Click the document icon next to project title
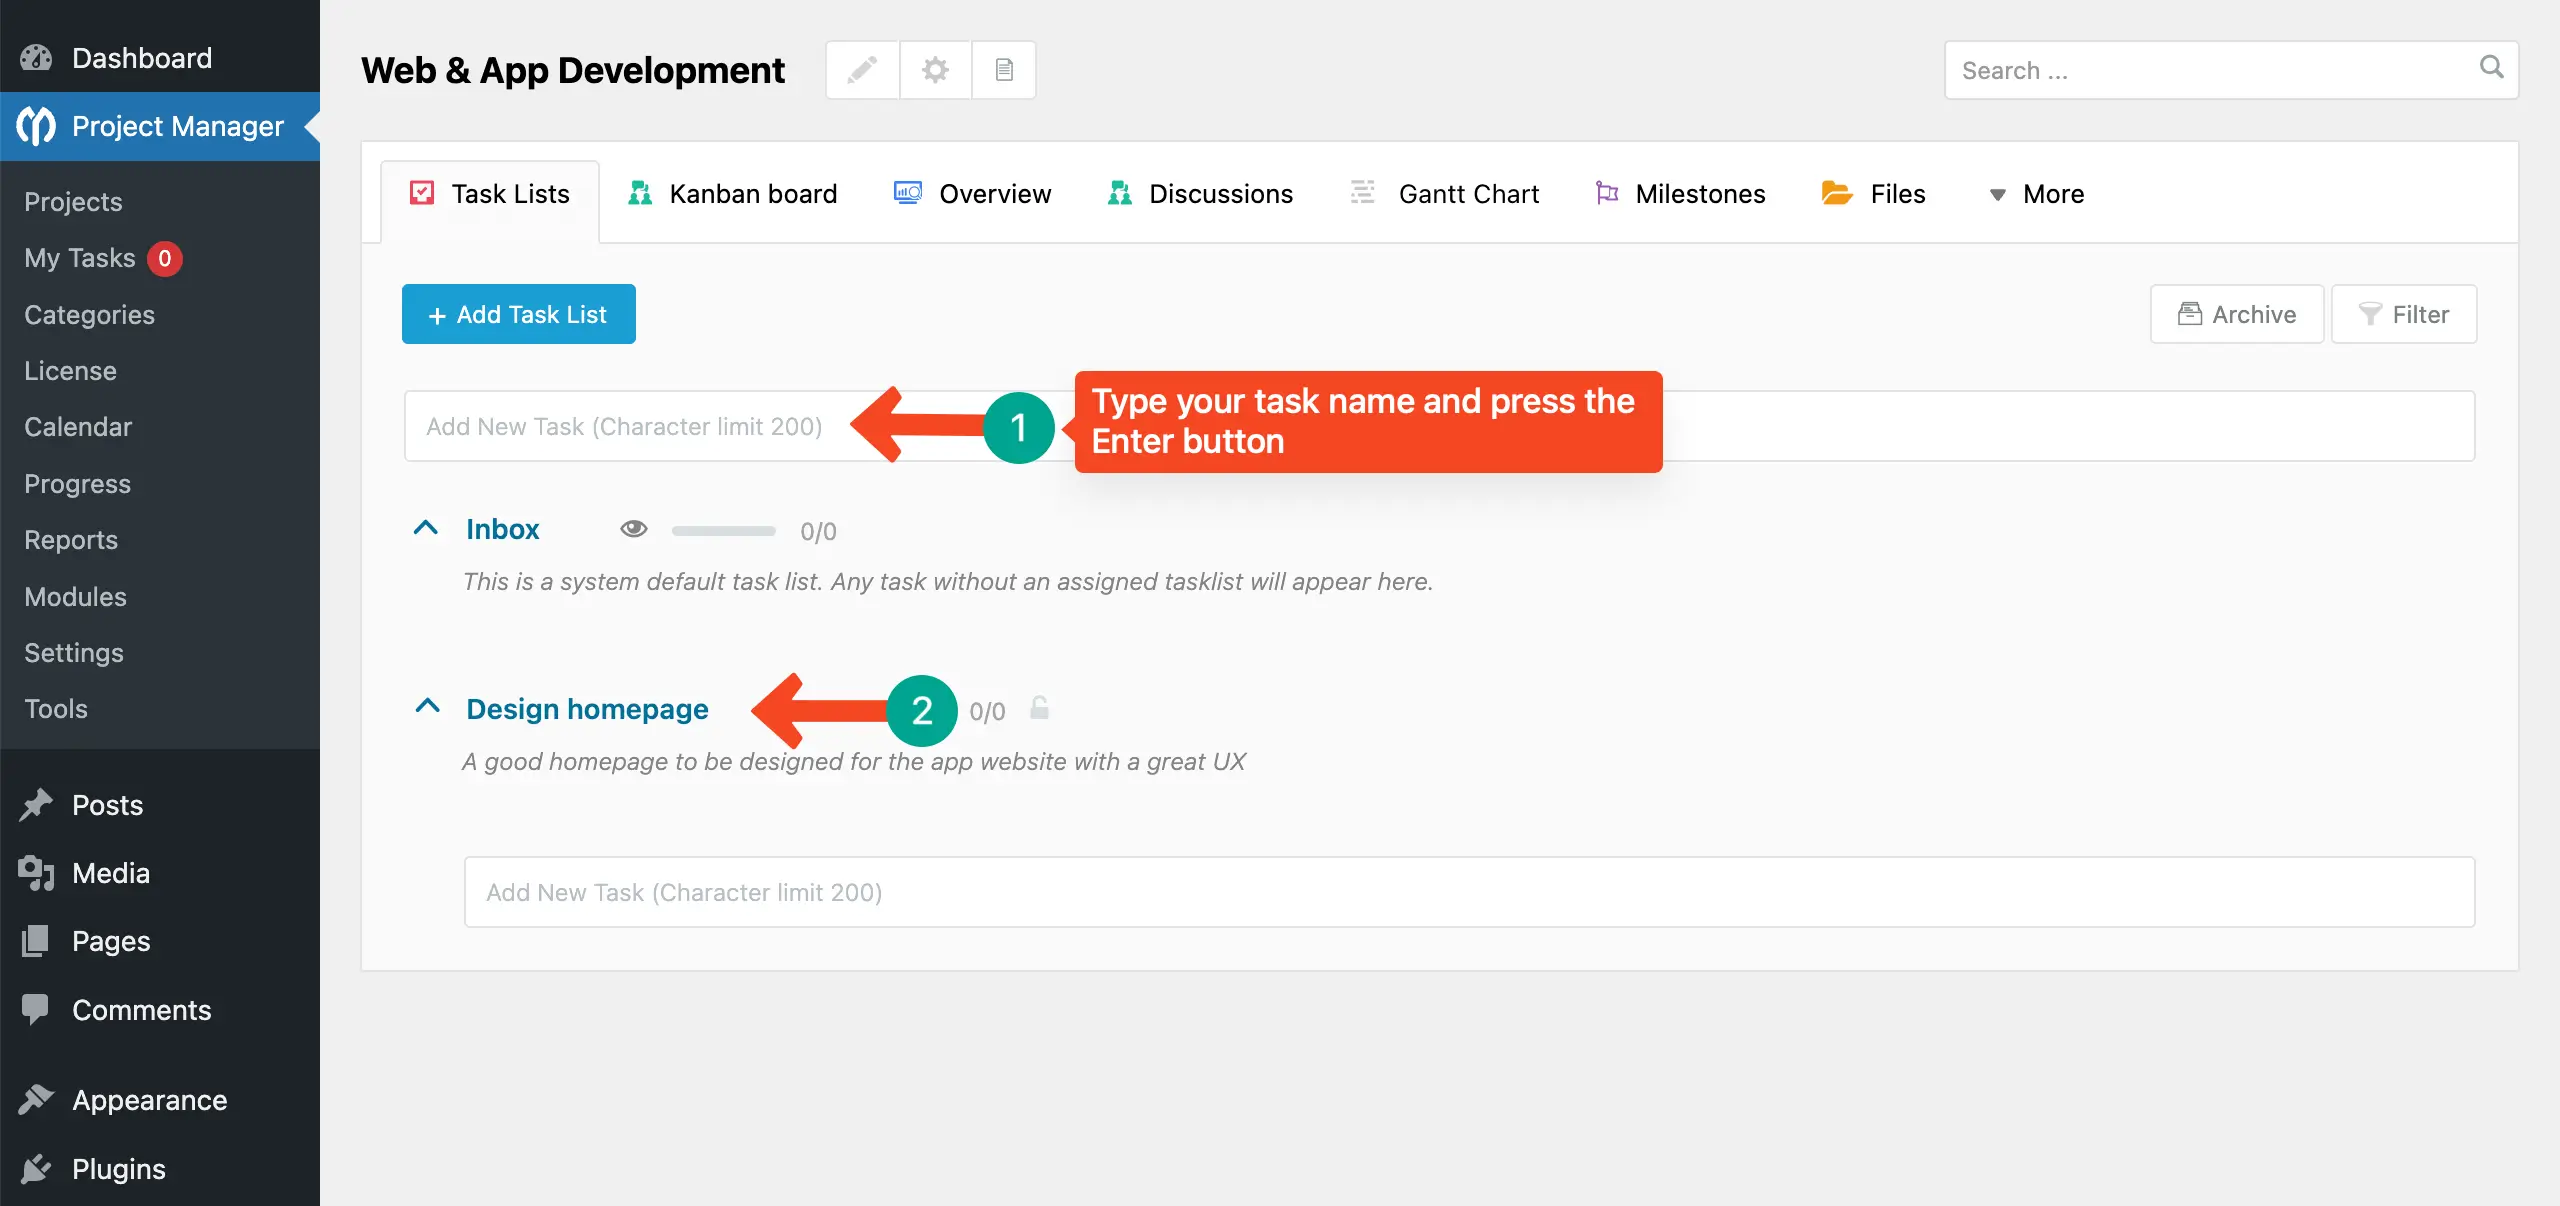The image size is (2560, 1206). coord(1004,70)
